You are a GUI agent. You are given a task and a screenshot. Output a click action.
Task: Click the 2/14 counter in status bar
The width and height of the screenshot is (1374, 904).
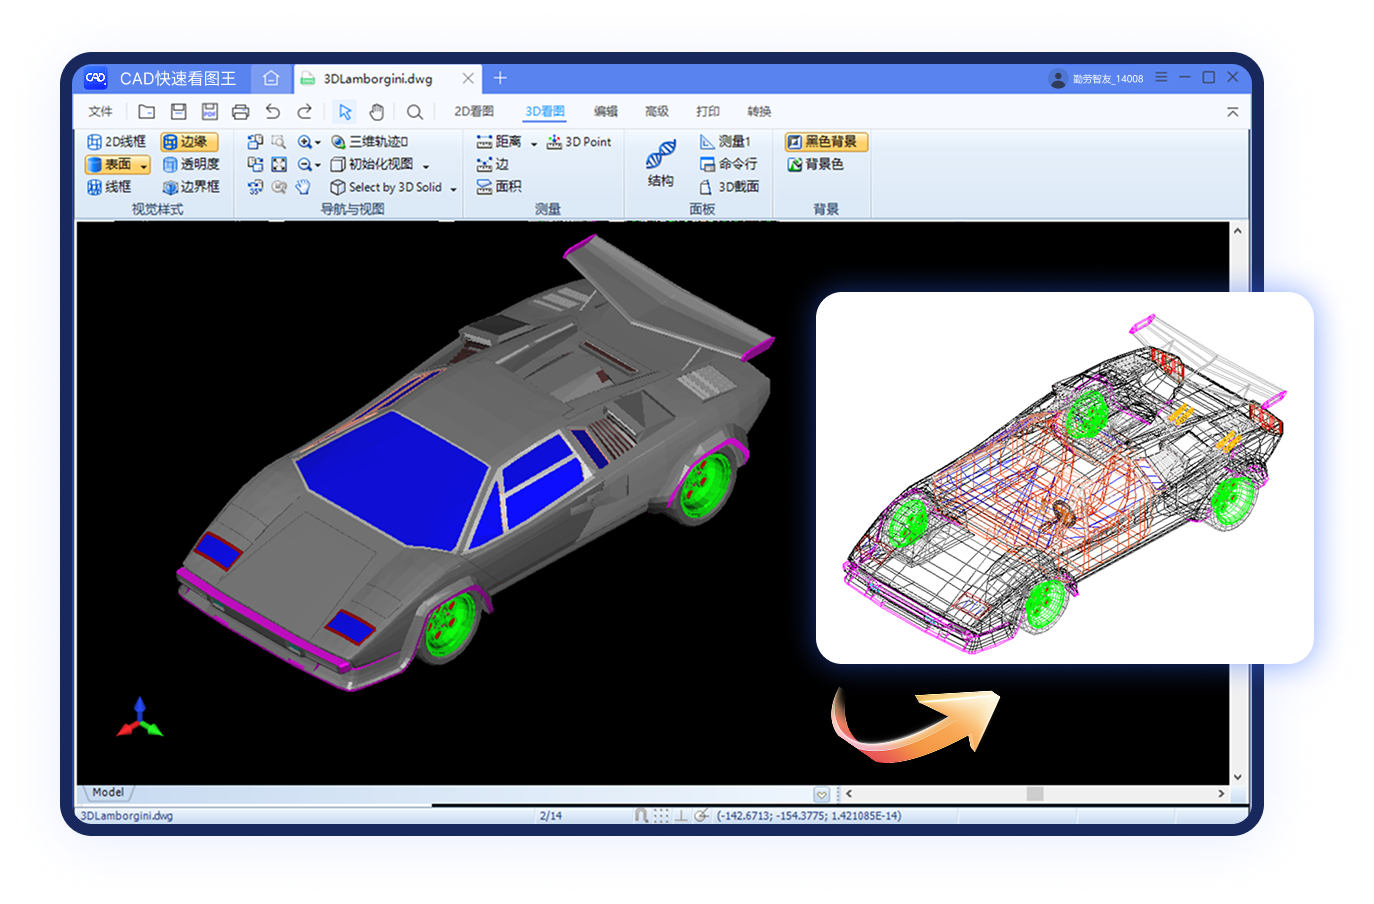coord(551,816)
